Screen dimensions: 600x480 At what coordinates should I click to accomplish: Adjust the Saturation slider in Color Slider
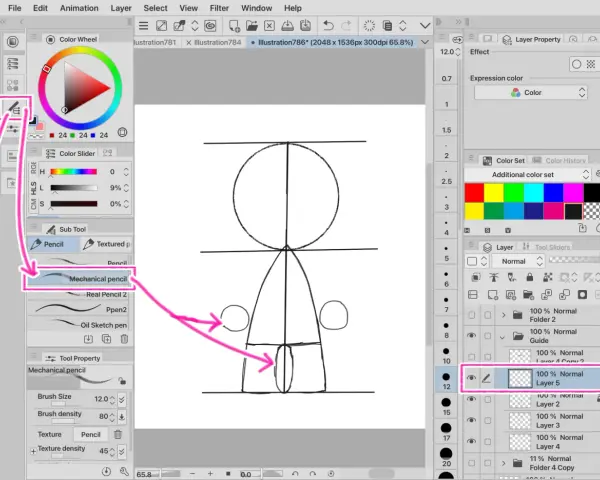pyautogui.click(x=73, y=204)
